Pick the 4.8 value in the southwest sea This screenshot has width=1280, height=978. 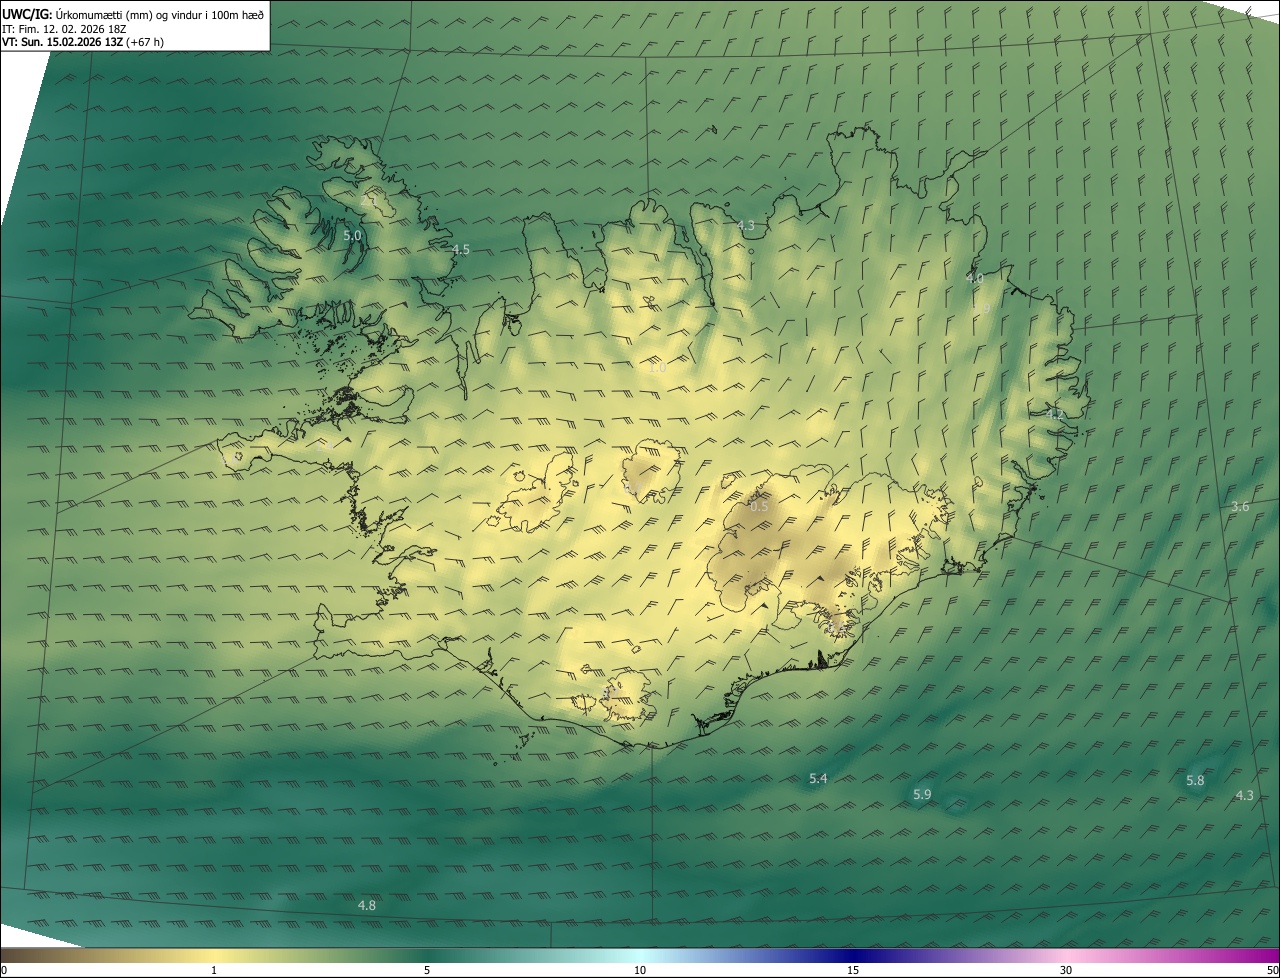(367, 906)
